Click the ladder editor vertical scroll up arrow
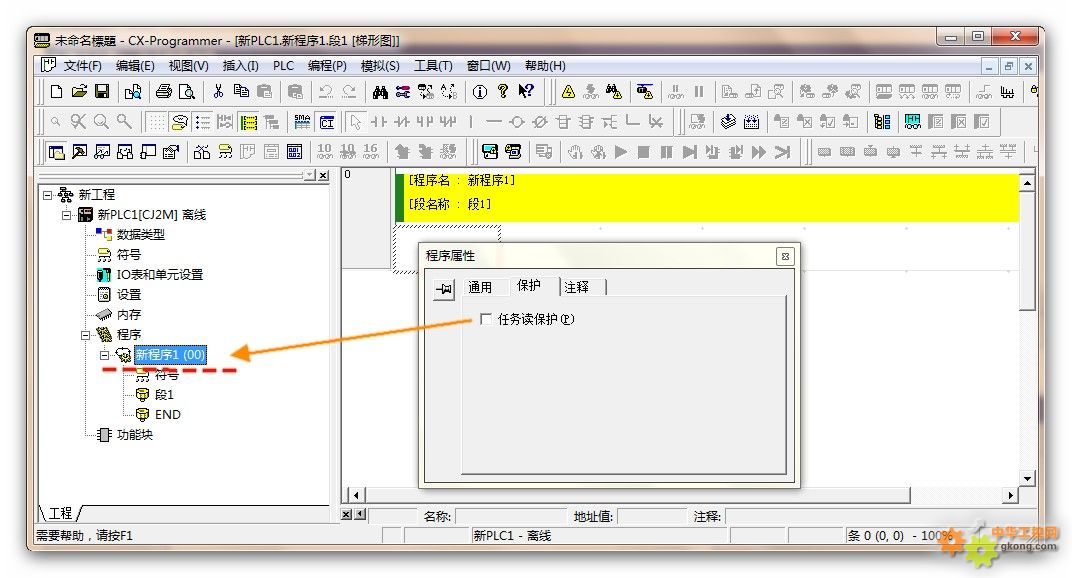This screenshot has height=578, width=1072. (1027, 183)
